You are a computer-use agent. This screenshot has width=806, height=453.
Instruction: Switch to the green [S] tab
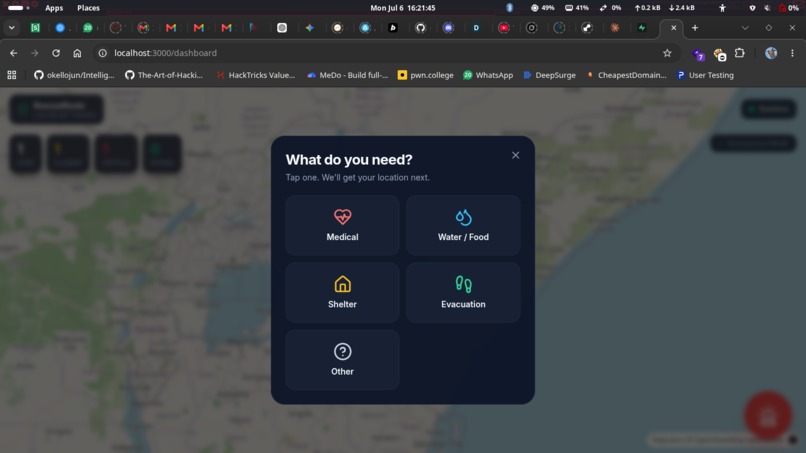(35, 28)
